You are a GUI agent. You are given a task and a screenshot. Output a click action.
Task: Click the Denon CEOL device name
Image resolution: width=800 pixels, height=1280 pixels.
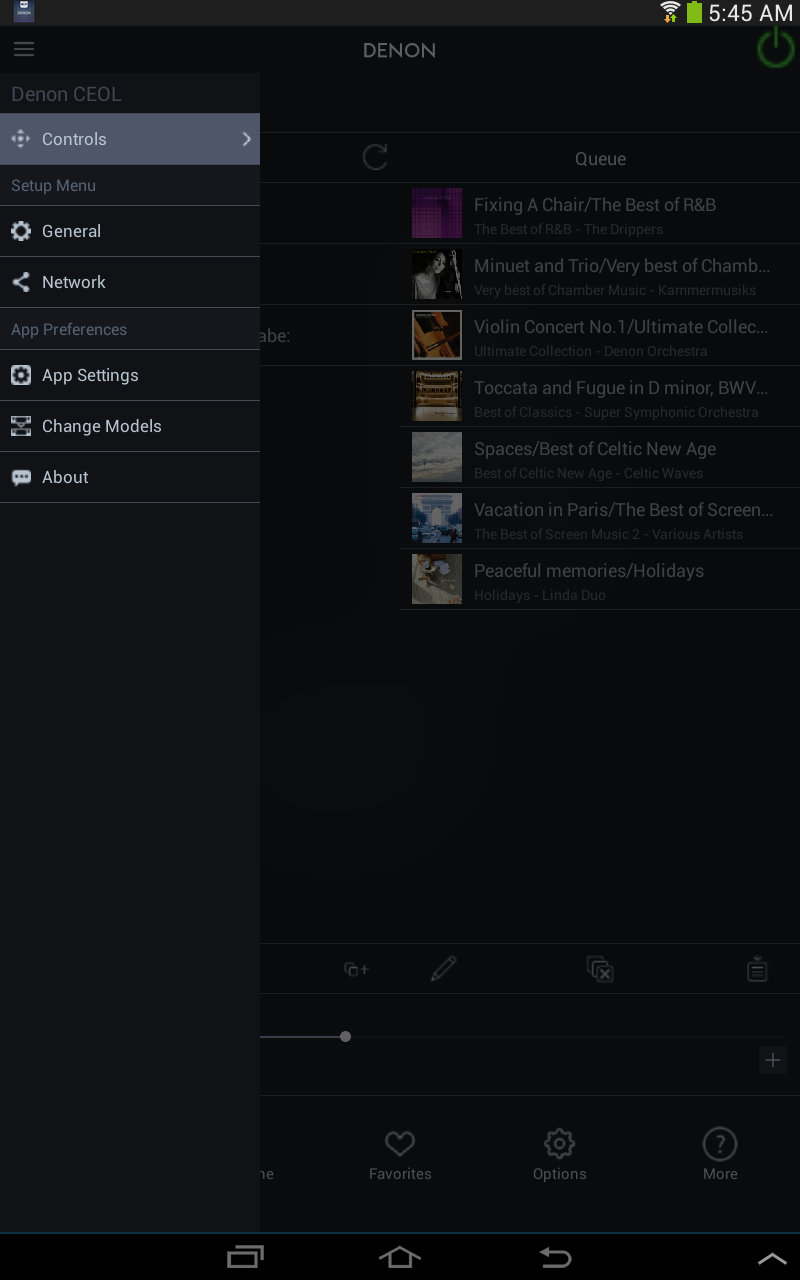66,94
